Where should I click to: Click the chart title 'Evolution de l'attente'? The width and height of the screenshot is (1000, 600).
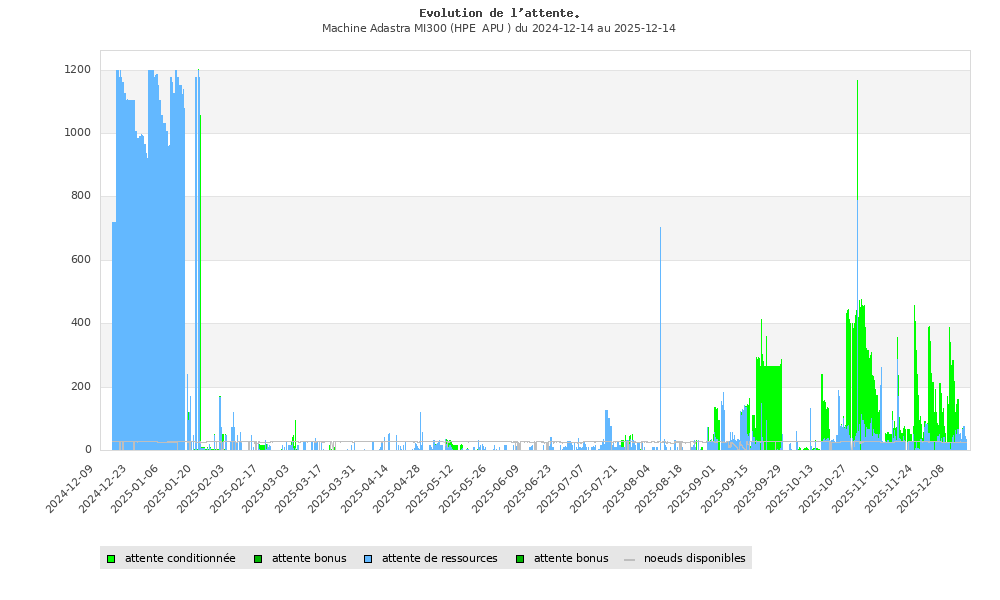coord(499,13)
